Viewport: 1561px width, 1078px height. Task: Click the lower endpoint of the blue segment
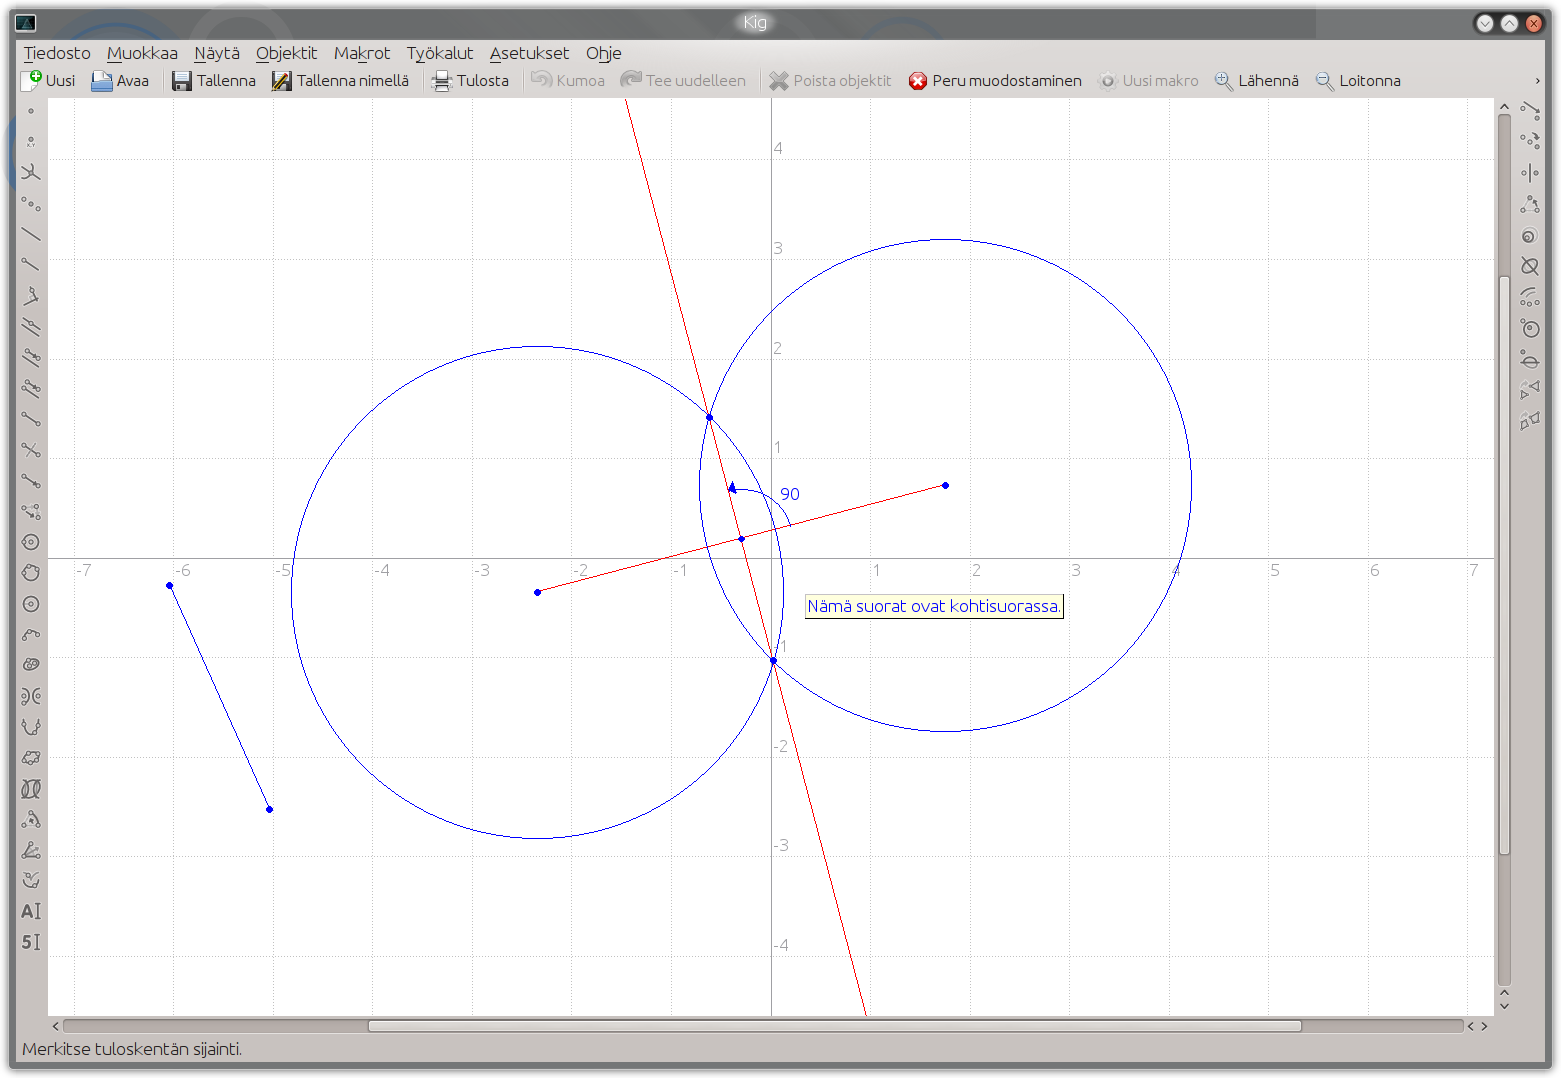point(270,809)
